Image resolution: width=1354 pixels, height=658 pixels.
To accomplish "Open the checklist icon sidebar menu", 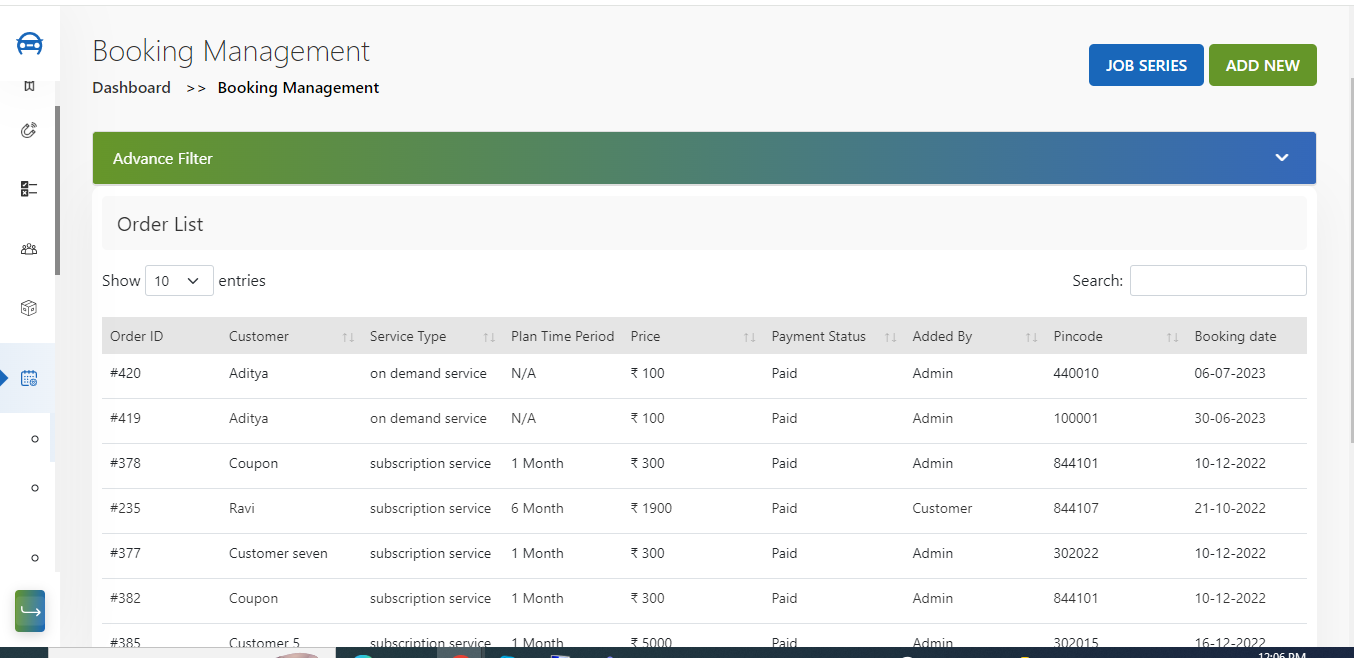I will click(x=29, y=189).
